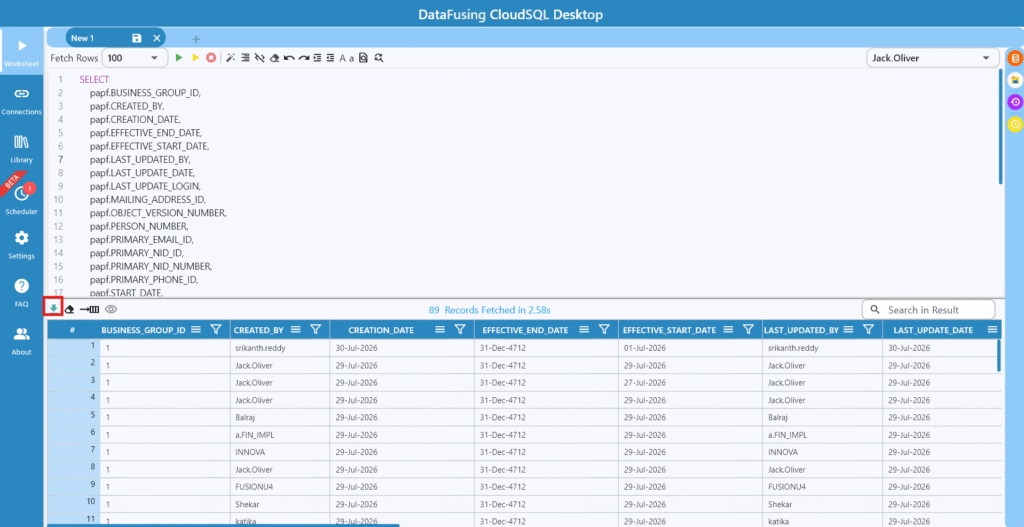
Task: Click 'papf.PERSON_NUMBER,' in the editor
Action: pos(139,226)
